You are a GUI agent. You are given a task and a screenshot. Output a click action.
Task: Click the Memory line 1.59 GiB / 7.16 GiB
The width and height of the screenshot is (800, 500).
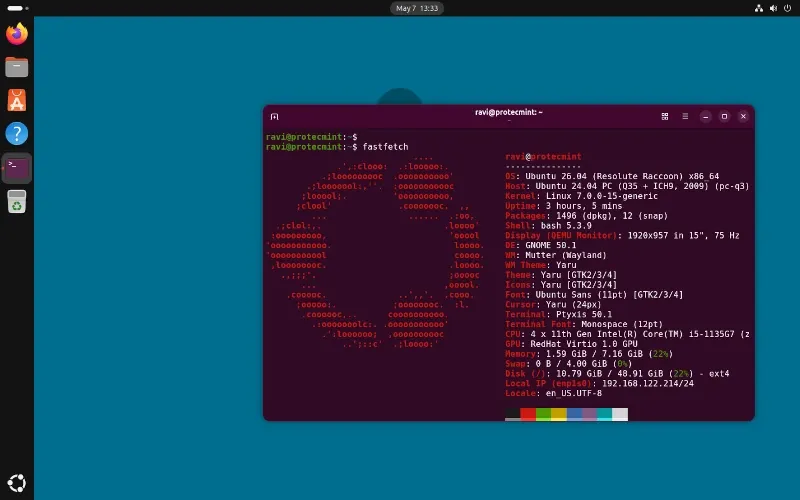(x=589, y=354)
